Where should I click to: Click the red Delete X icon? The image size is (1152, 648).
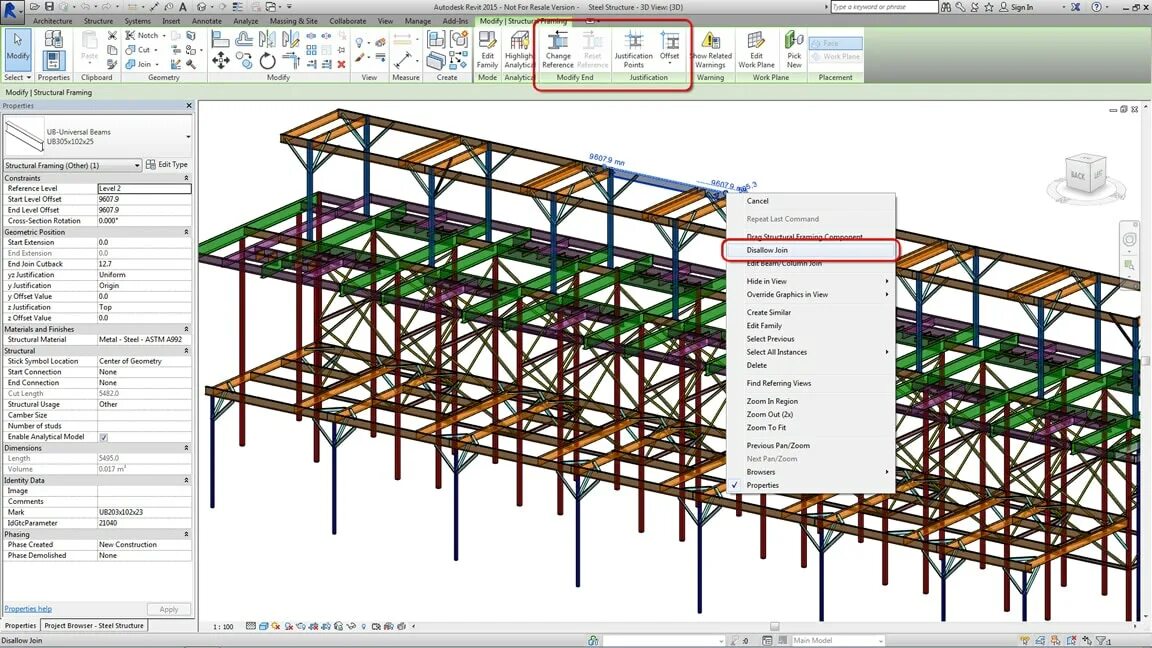(341, 65)
